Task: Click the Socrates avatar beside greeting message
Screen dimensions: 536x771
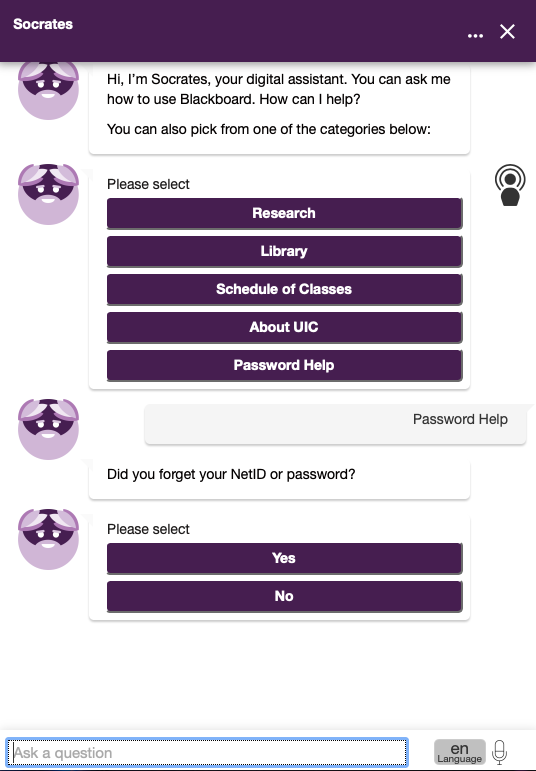Action: [48, 90]
